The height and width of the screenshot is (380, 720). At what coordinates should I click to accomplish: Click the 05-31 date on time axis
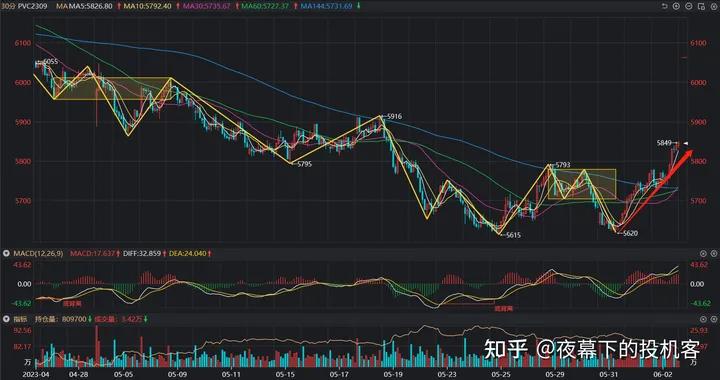tap(608, 375)
